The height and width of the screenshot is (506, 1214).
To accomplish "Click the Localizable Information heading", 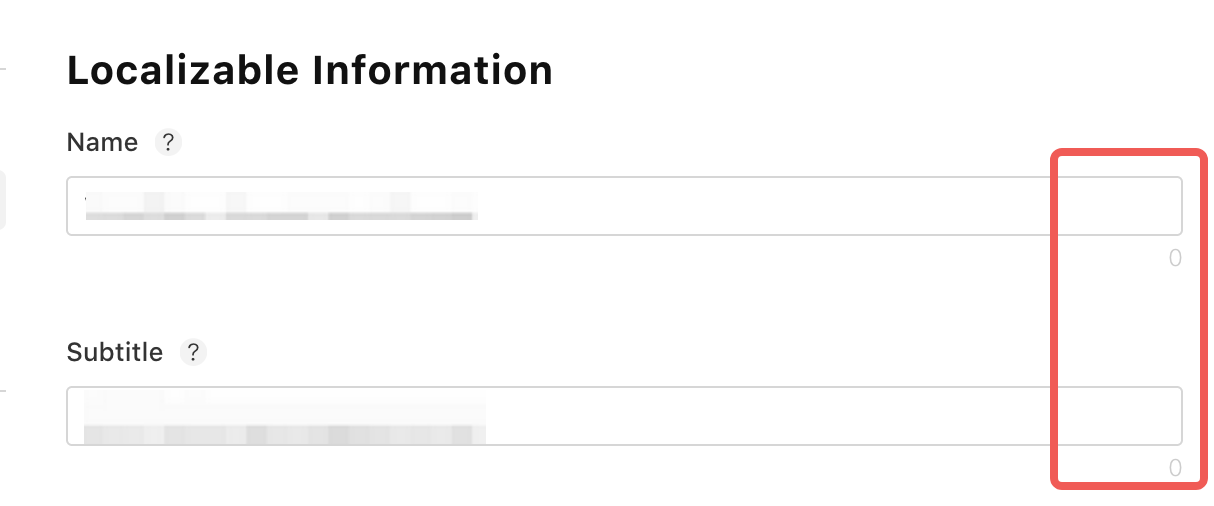I will (x=309, y=71).
